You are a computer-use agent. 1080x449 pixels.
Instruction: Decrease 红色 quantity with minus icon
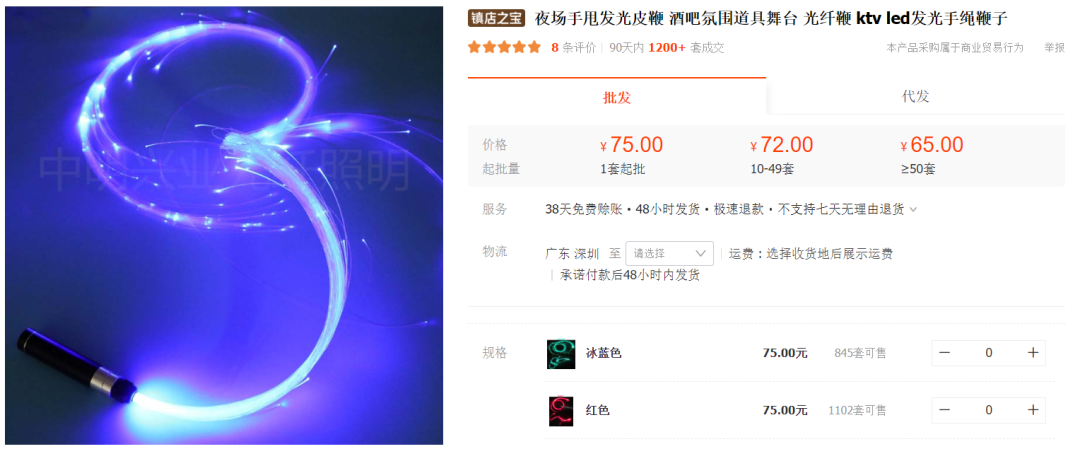[x=944, y=410]
